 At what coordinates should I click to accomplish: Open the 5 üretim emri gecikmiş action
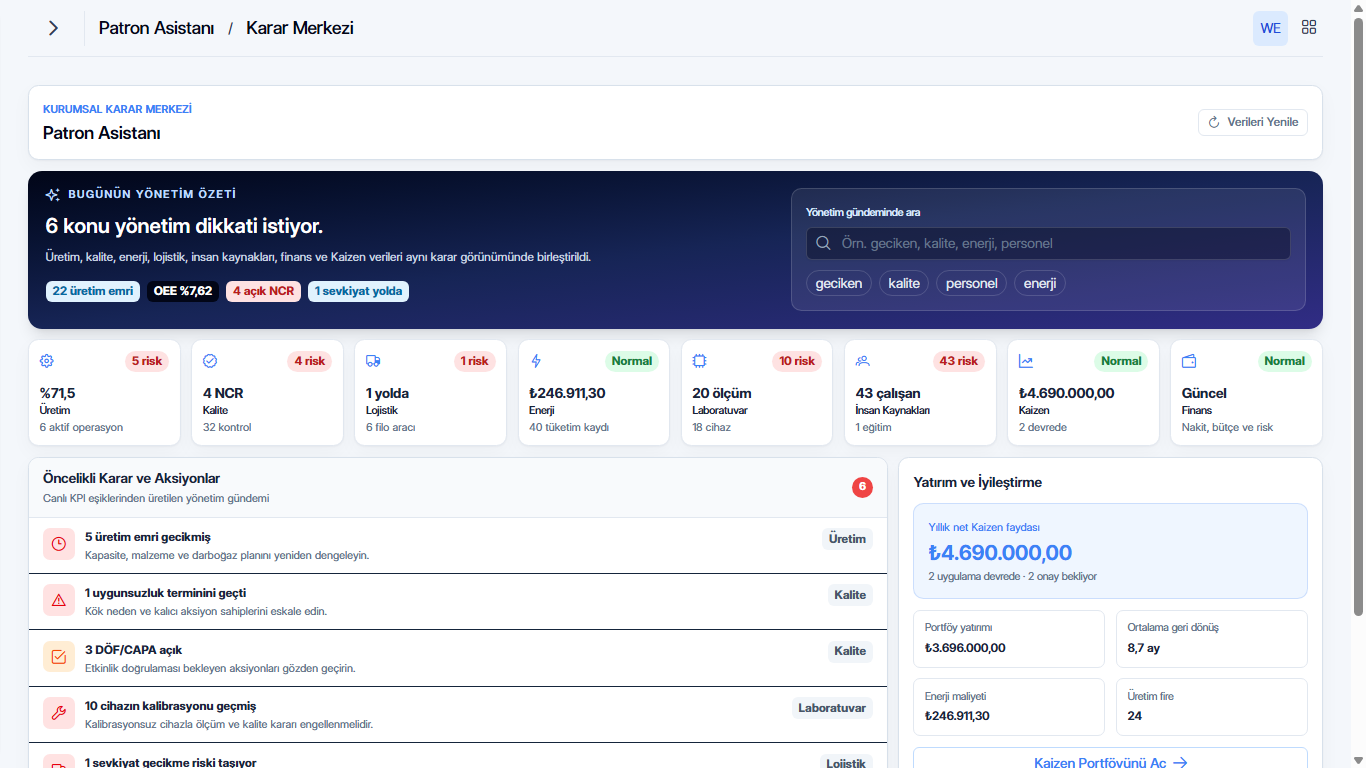(x=458, y=546)
